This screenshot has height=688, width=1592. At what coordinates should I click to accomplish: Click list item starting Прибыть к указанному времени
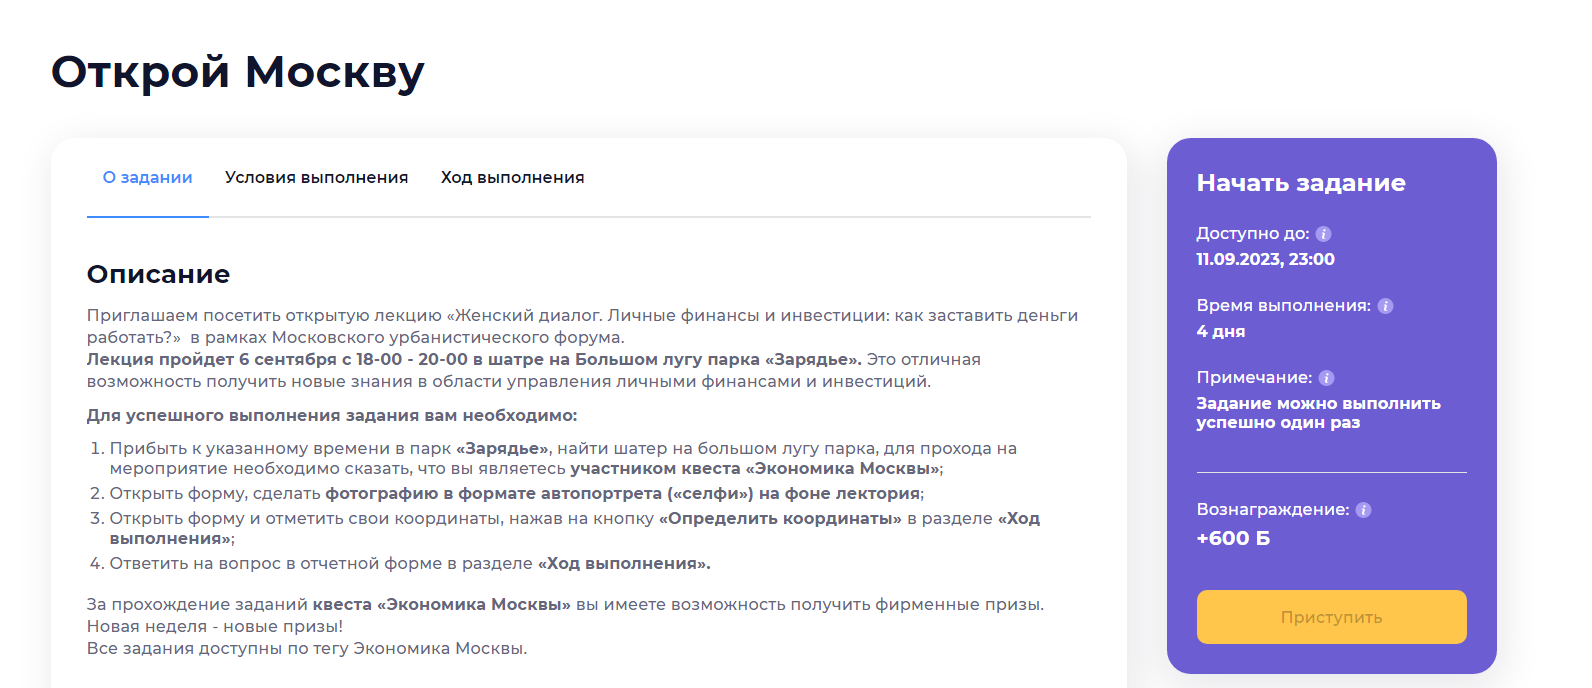pyautogui.click(x=563, y=458)
